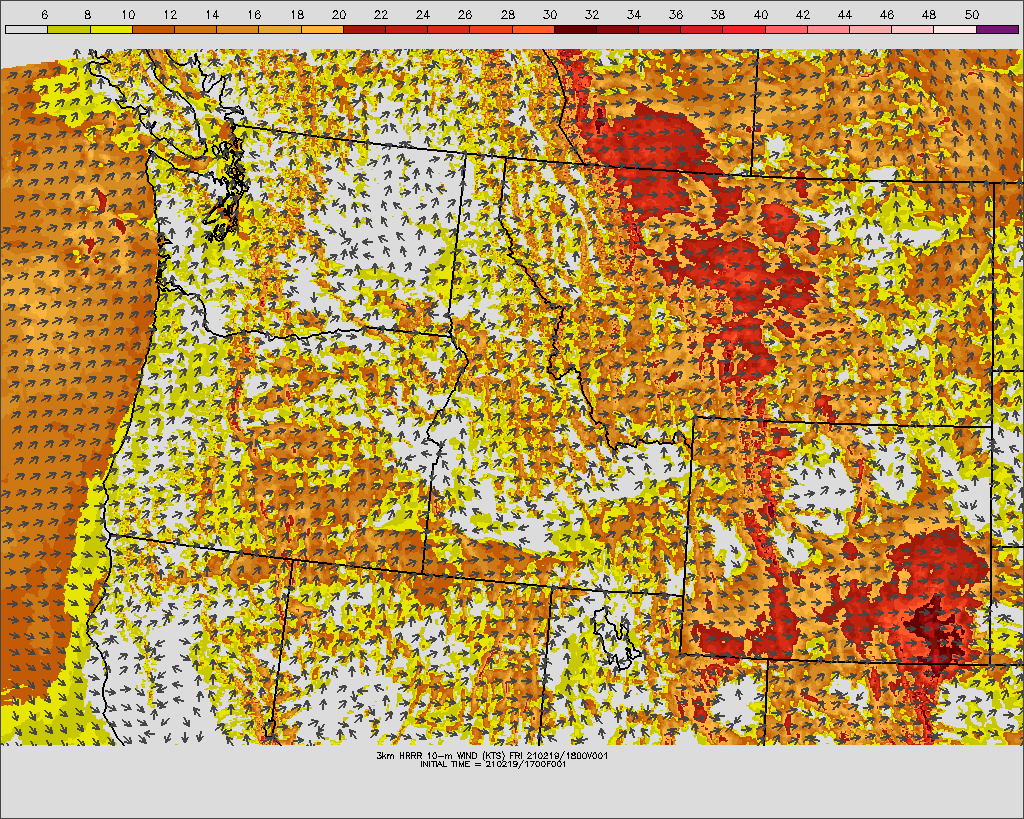Screen dimensions: 1024x819
Task: Pick the near-white 48–50 knot swatch
Action: (955, 29)
